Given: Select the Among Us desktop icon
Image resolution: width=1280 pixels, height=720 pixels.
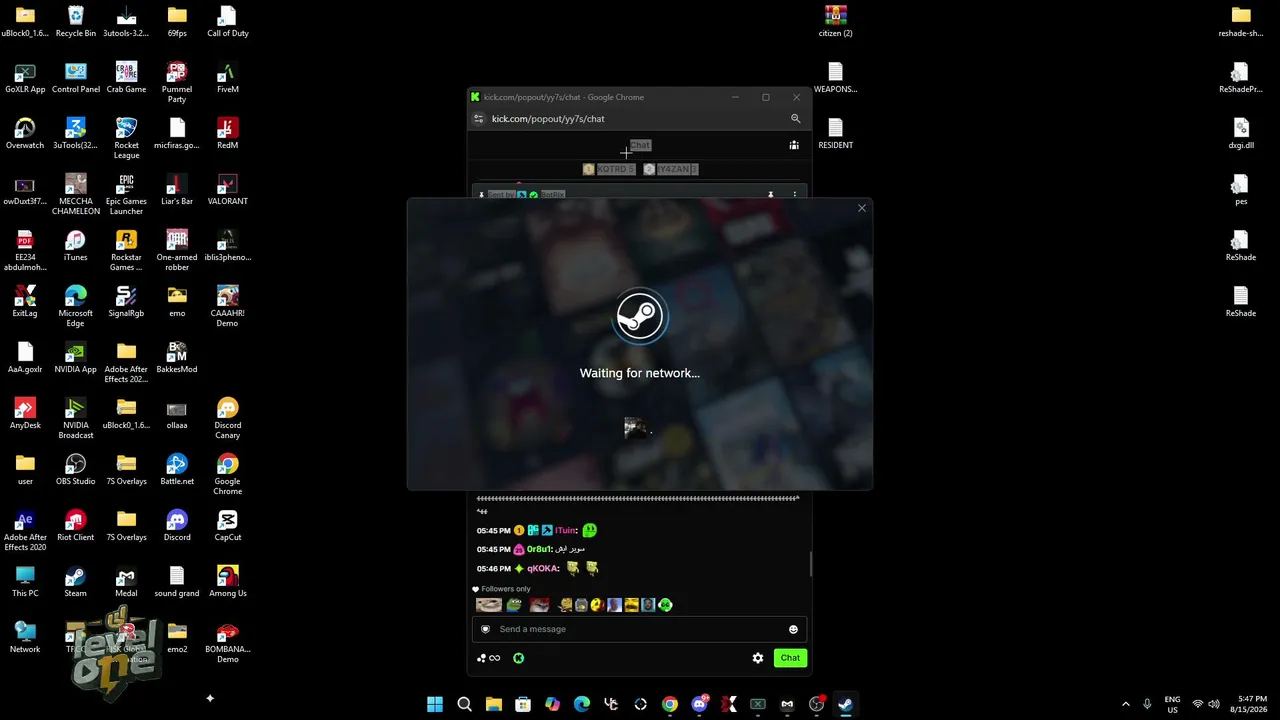Looking at the screenshot, I should 227,581.
